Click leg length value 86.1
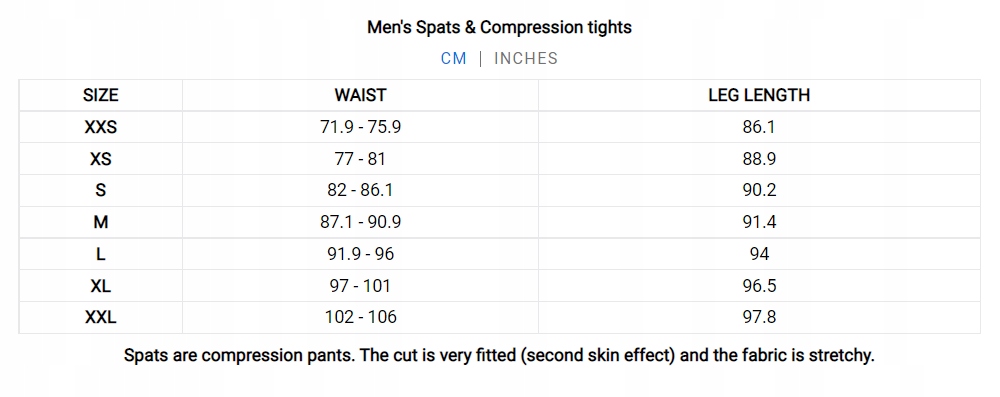1000x397 pixels. click(x=759, y=127)
